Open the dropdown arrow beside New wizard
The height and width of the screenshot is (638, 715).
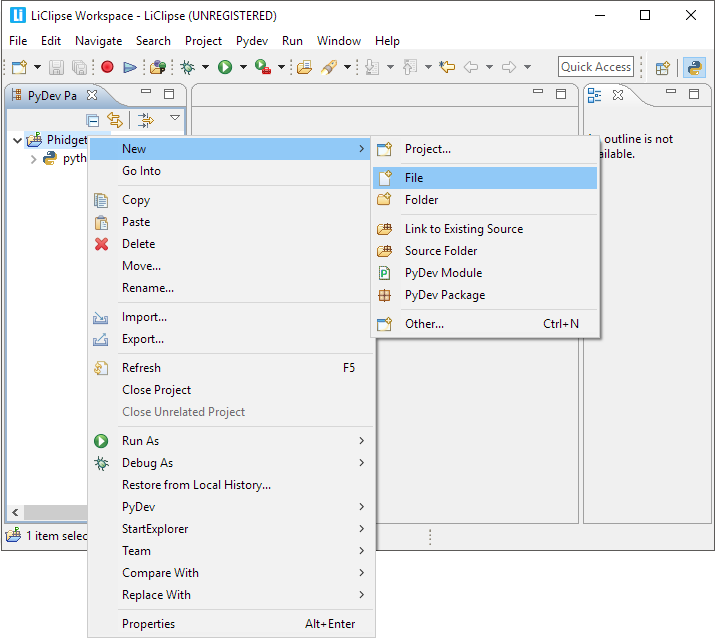point(37,67)
